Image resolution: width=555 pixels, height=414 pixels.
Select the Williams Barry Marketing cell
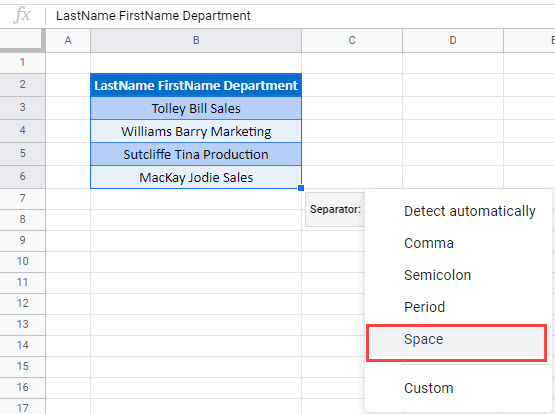pyautogui.click(x=196, y=131)
